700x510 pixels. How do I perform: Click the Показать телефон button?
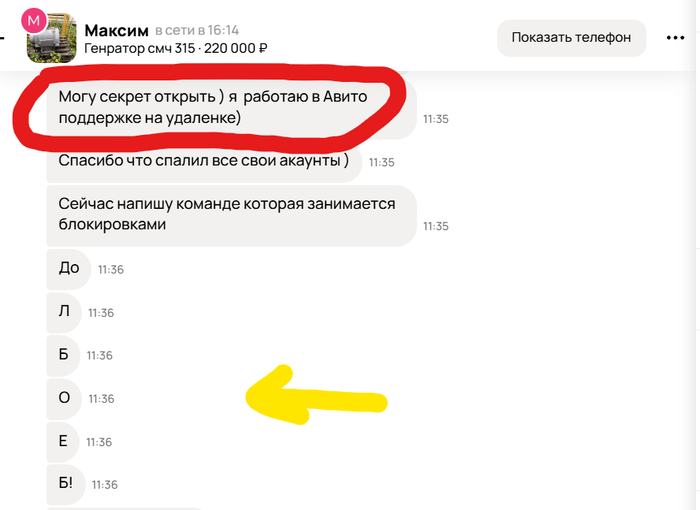click(571, 38)
